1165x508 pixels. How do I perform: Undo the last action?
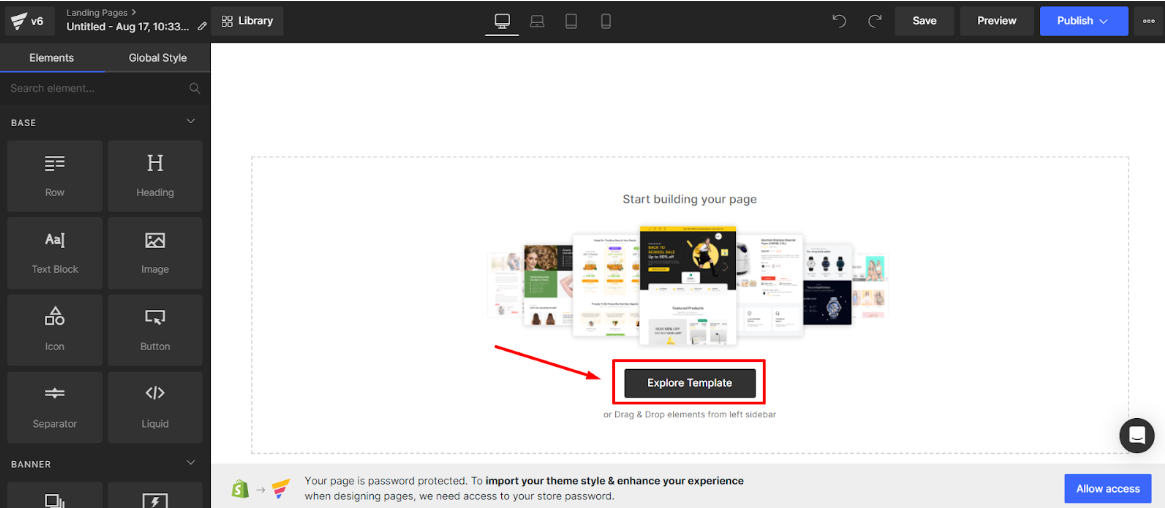840,21
